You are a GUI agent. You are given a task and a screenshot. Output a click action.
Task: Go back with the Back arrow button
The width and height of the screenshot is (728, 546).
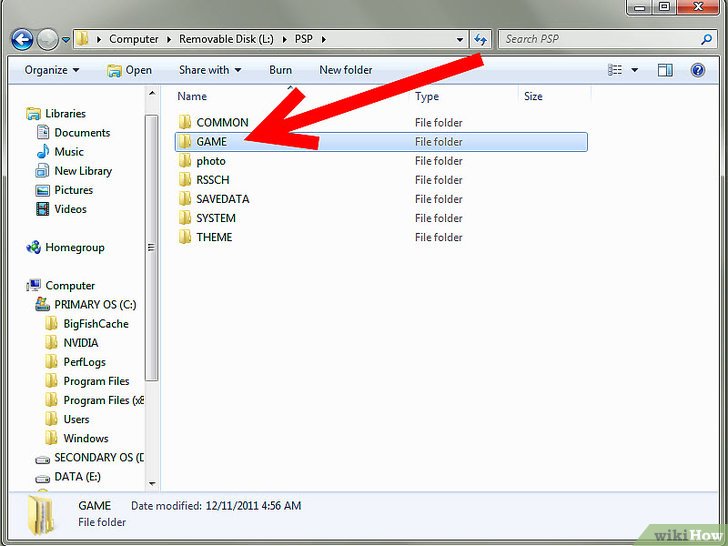[22, 39]
